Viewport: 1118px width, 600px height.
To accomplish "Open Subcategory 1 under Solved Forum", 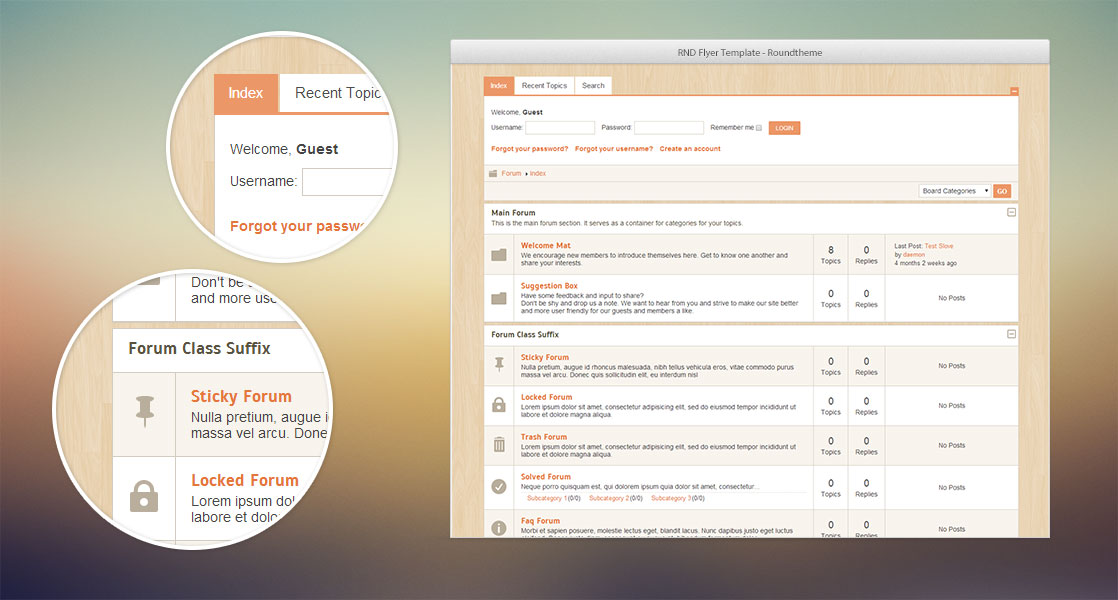I will pyautogui.click(x=547, y=498).
